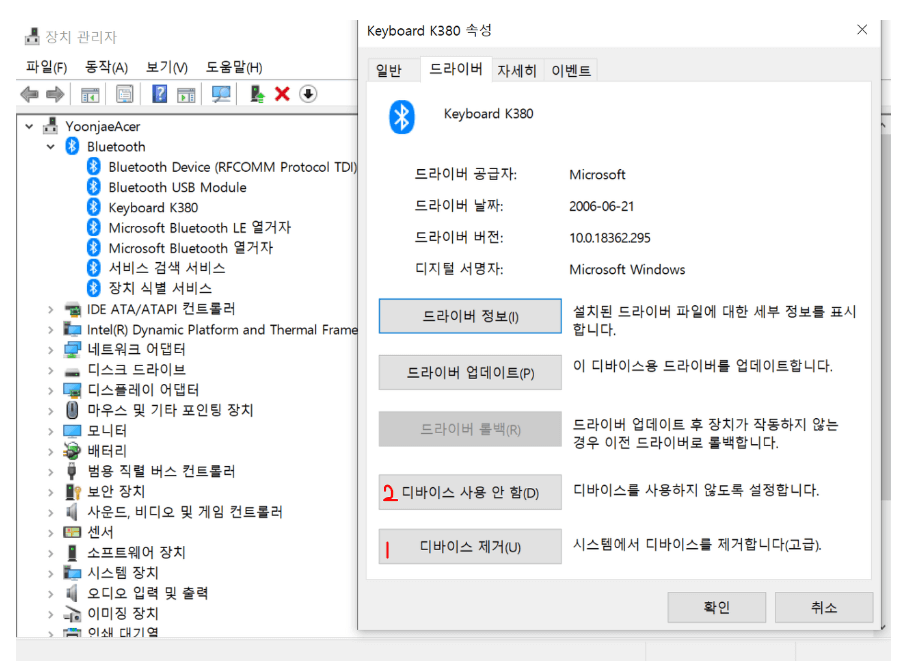902x669 pixels.
Task: Cancel with the 취소 button
Action: tap(824, 607)
